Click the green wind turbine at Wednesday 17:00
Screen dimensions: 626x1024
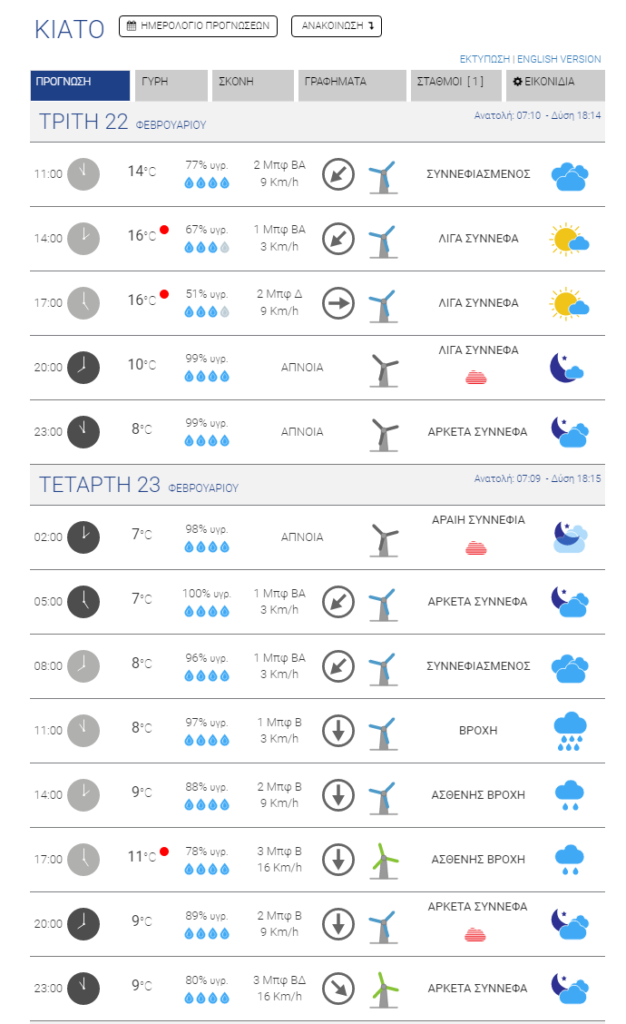click(x=384, y=860)
